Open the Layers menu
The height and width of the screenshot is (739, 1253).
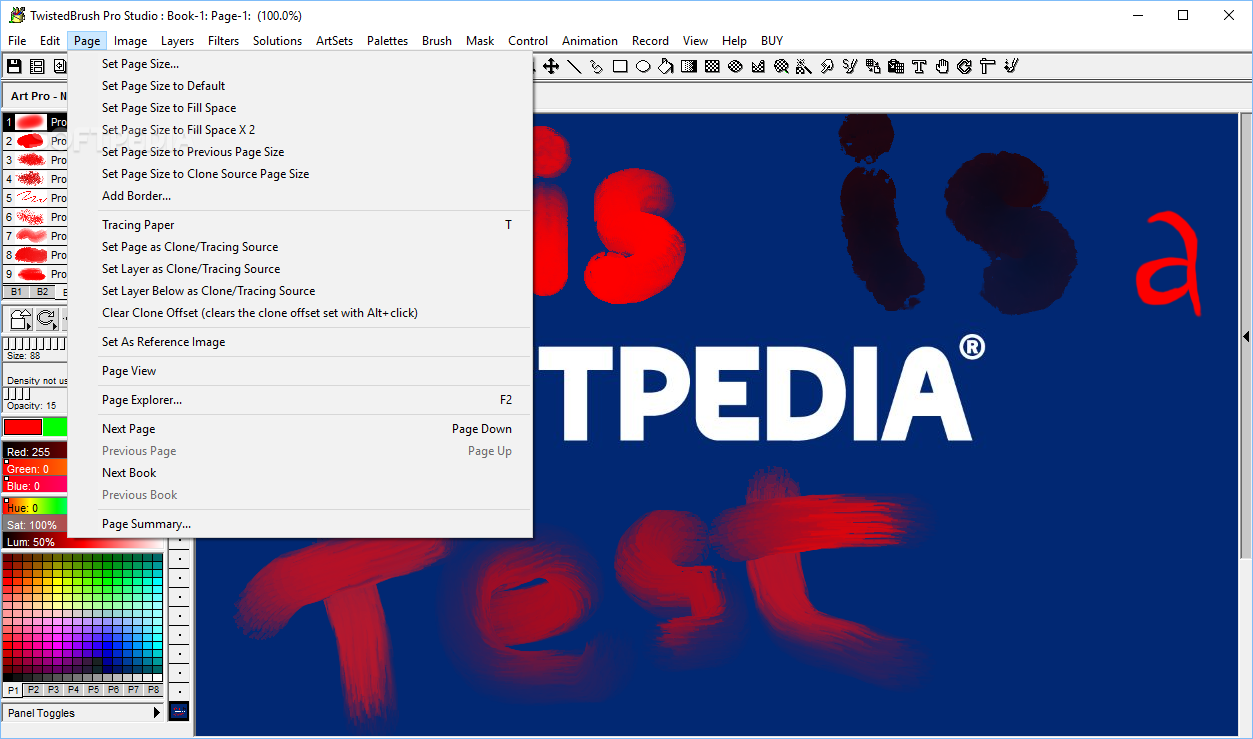177,41
